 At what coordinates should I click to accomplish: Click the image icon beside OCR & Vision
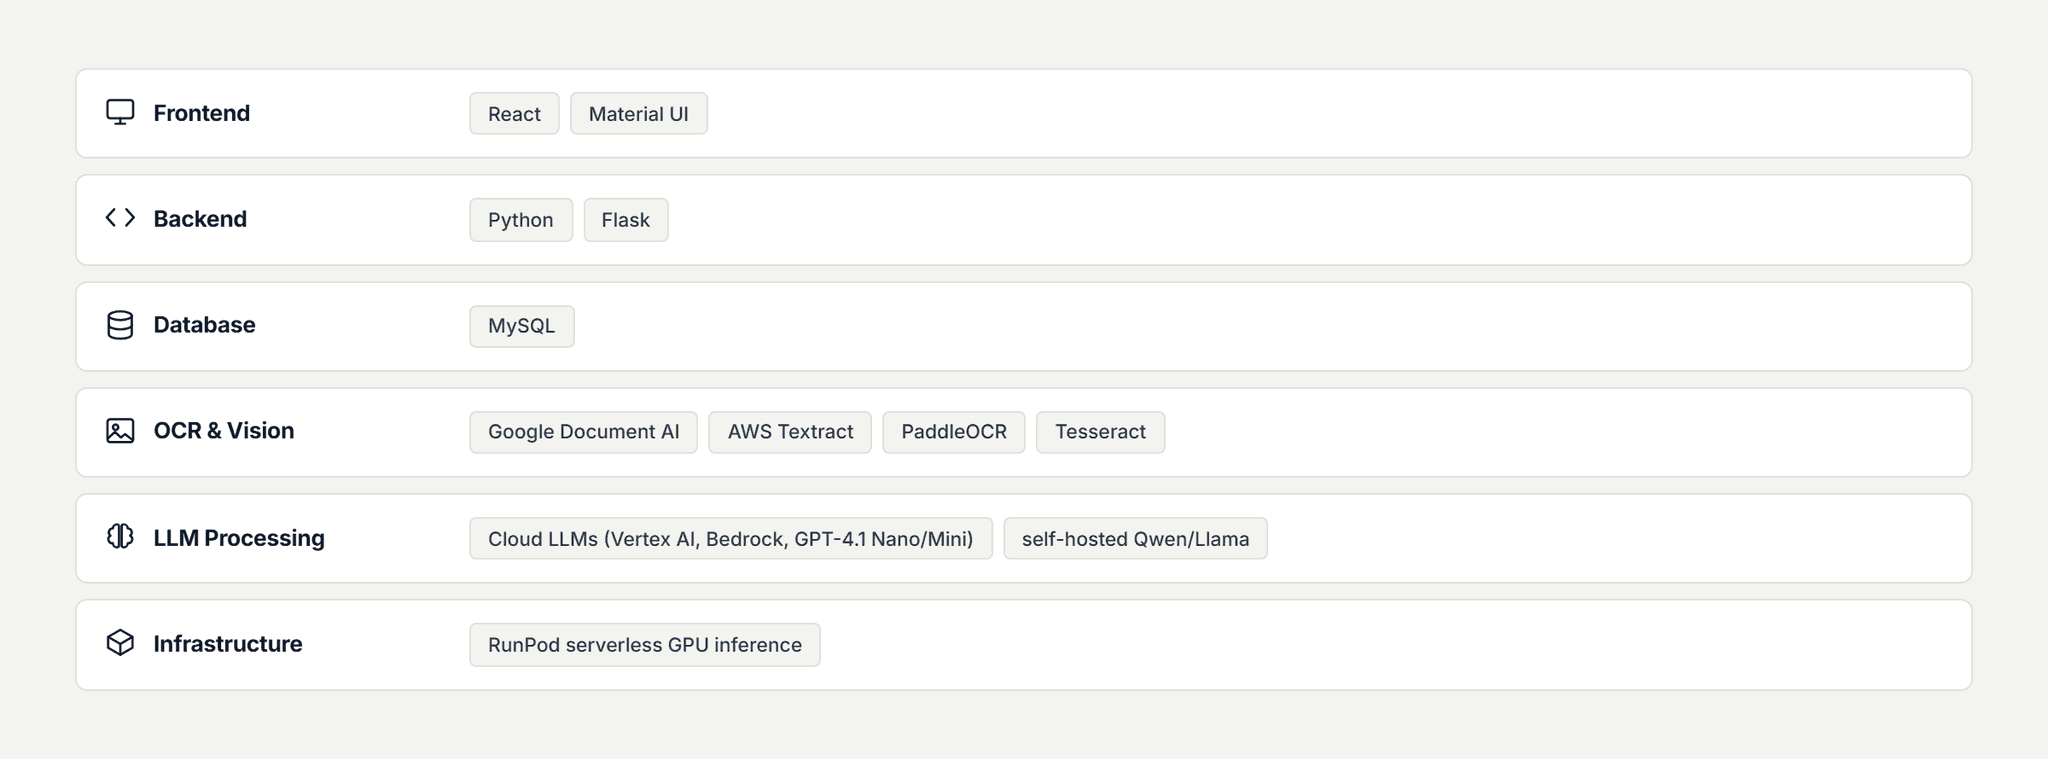click(x=120, y=431)
